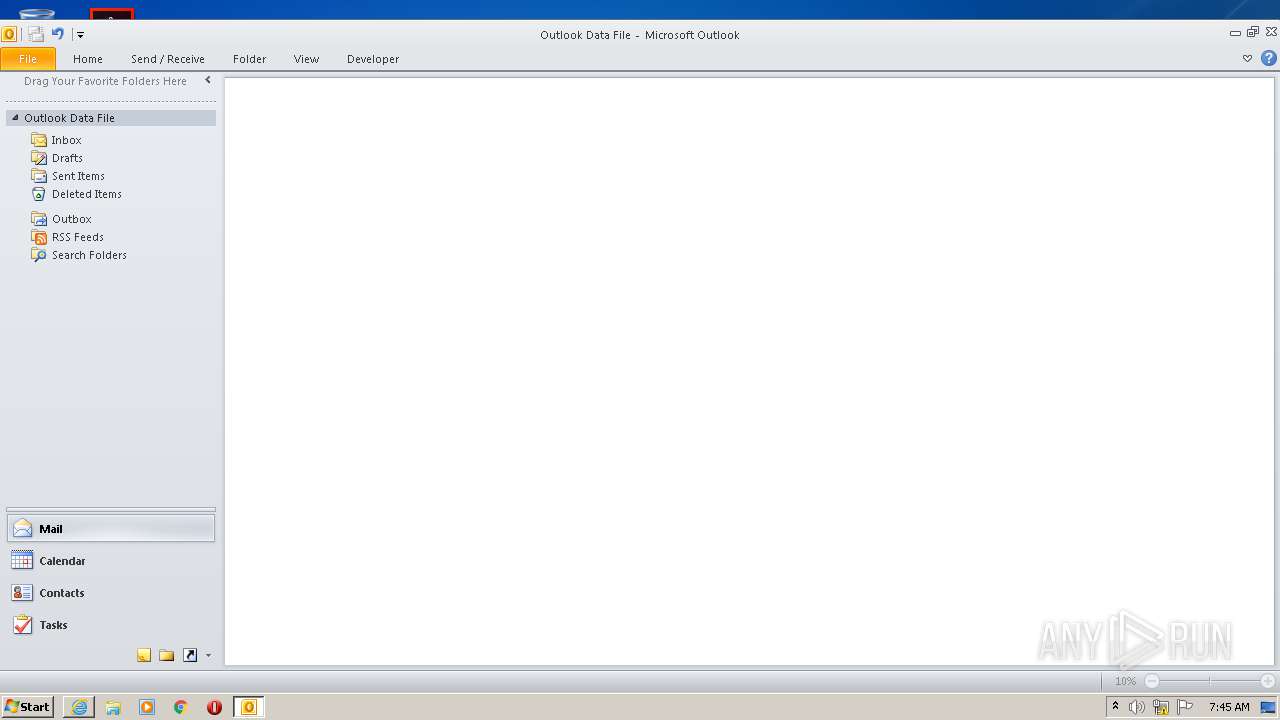Expand the ribbon with the chevron
The height and width of the screenshot is (720, 1280).
click(x=1247, y=59)
